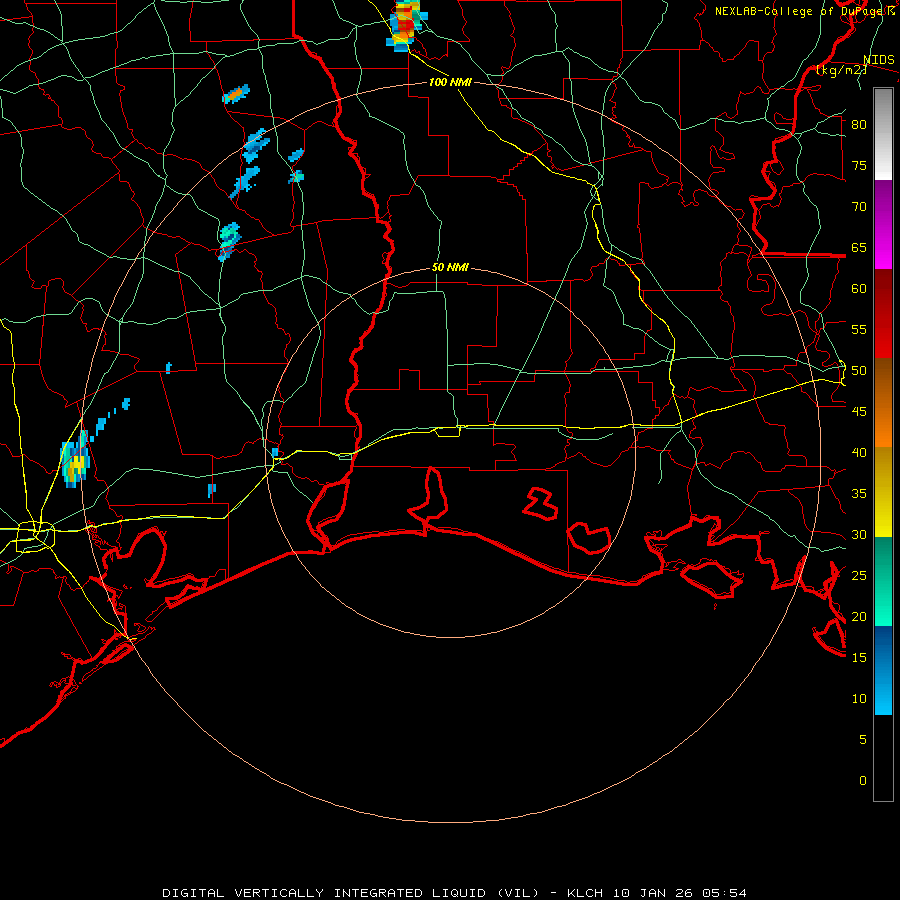This screenshot has width=900, height=900.
Task: Select the 50 value on the VIL scale
Action: (x=859, y=371)
